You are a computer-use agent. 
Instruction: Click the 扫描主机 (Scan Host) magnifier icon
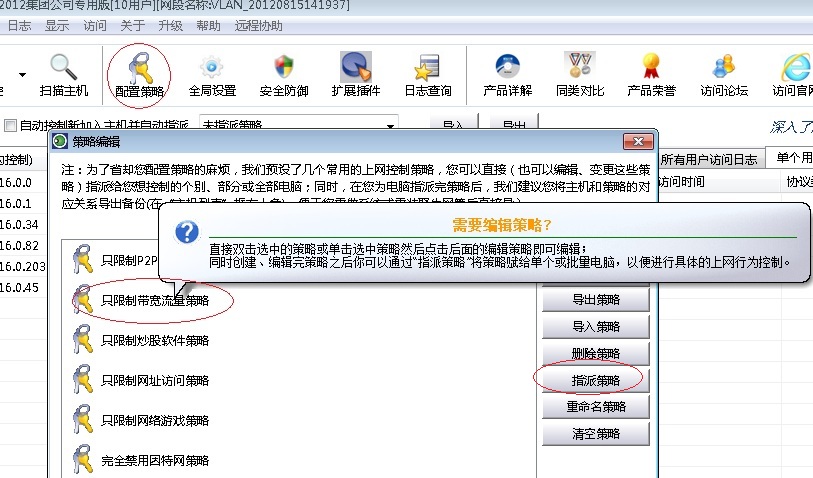pyautogui.click(x=64, y=67)
